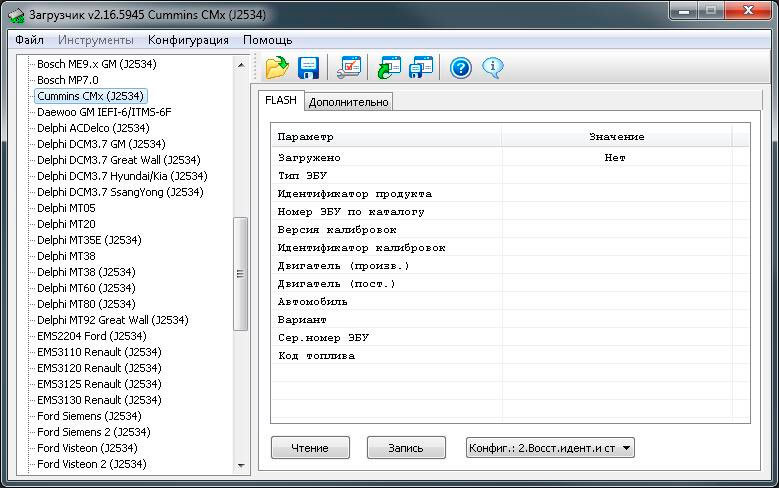779x488 pixels.
Task: Select Ford Visteon (J2534) entry
Action: [87, 448]
